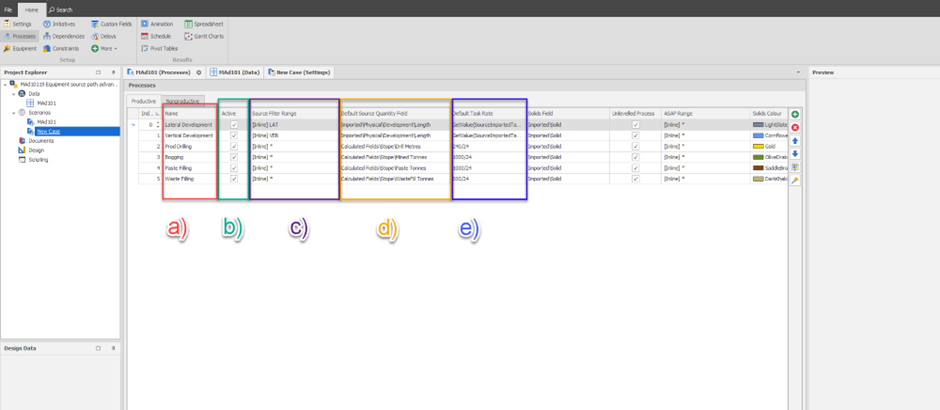The height and width of the screenshot is (410, 940).
Task: Click the Gantt Charts ribbon icon
Action: click(204, 36)
